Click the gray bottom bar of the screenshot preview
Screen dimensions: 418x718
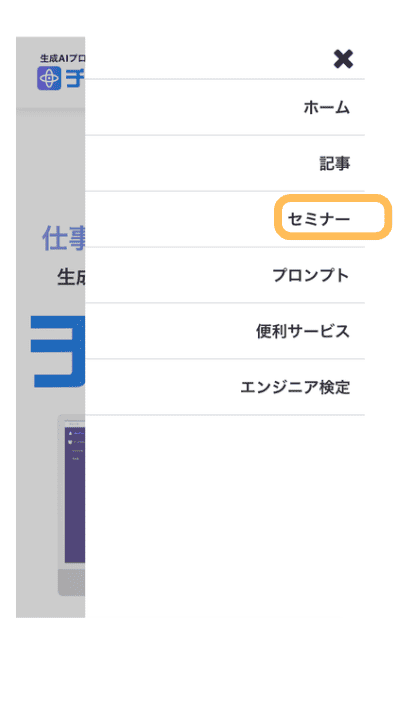pos(72,582)
